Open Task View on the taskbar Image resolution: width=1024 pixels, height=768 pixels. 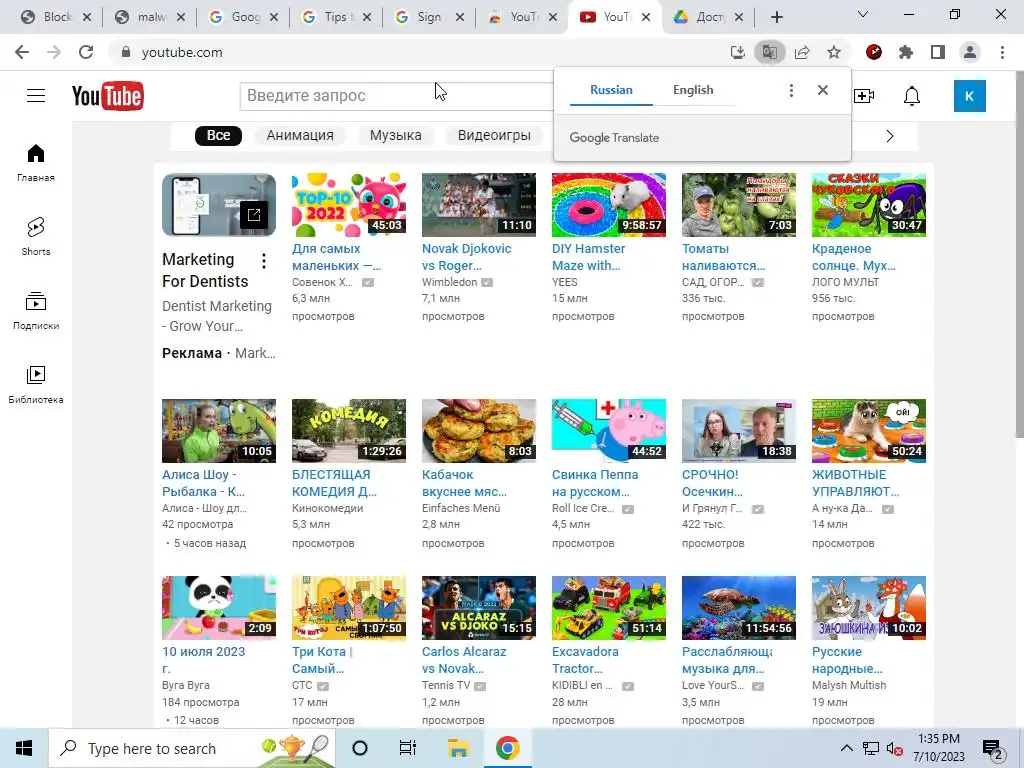point(408,748)
